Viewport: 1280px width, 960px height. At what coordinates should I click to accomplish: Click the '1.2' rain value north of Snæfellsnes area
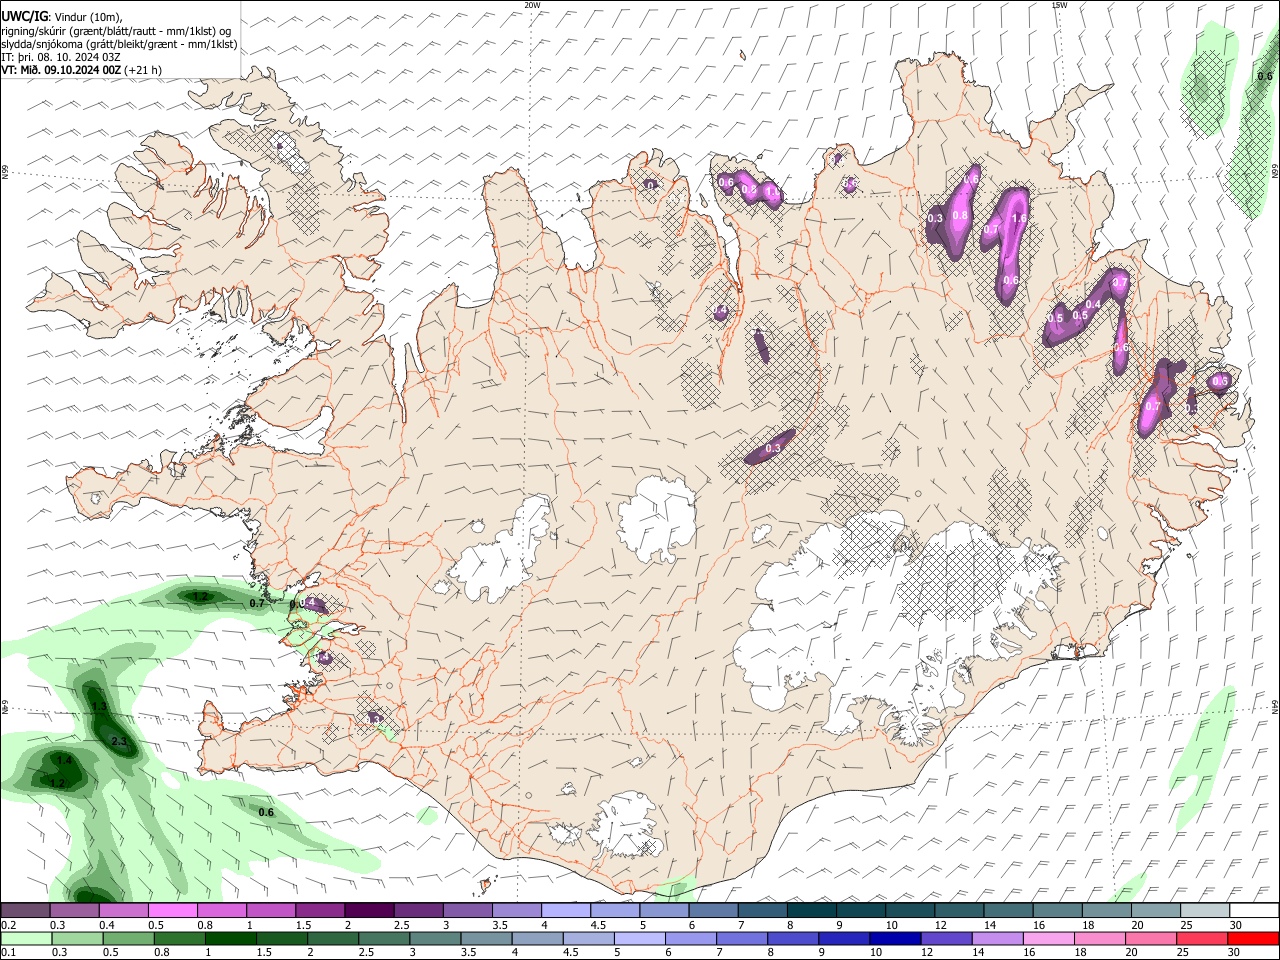200,596
